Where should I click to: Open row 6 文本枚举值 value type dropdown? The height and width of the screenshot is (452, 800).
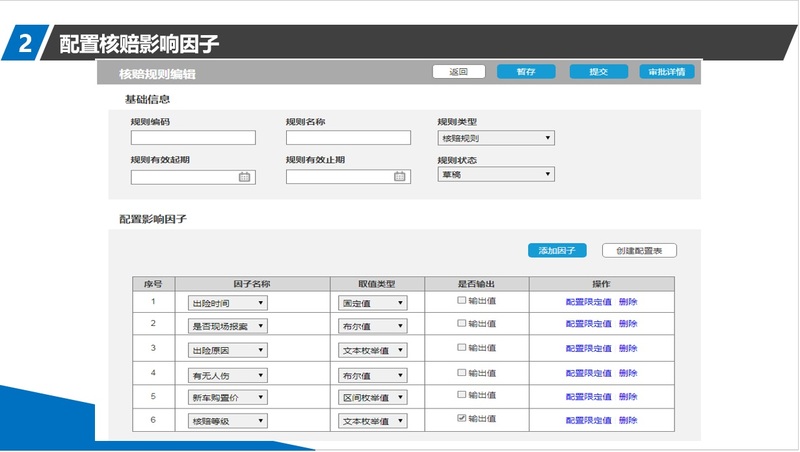point(372,421)
